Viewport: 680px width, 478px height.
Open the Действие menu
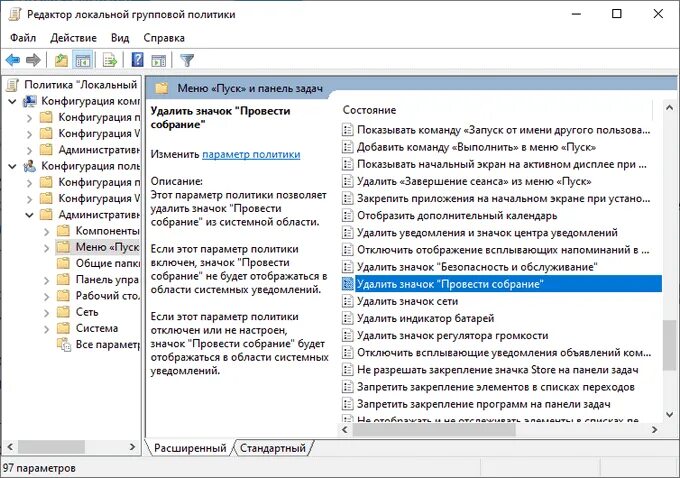(73, 38)
